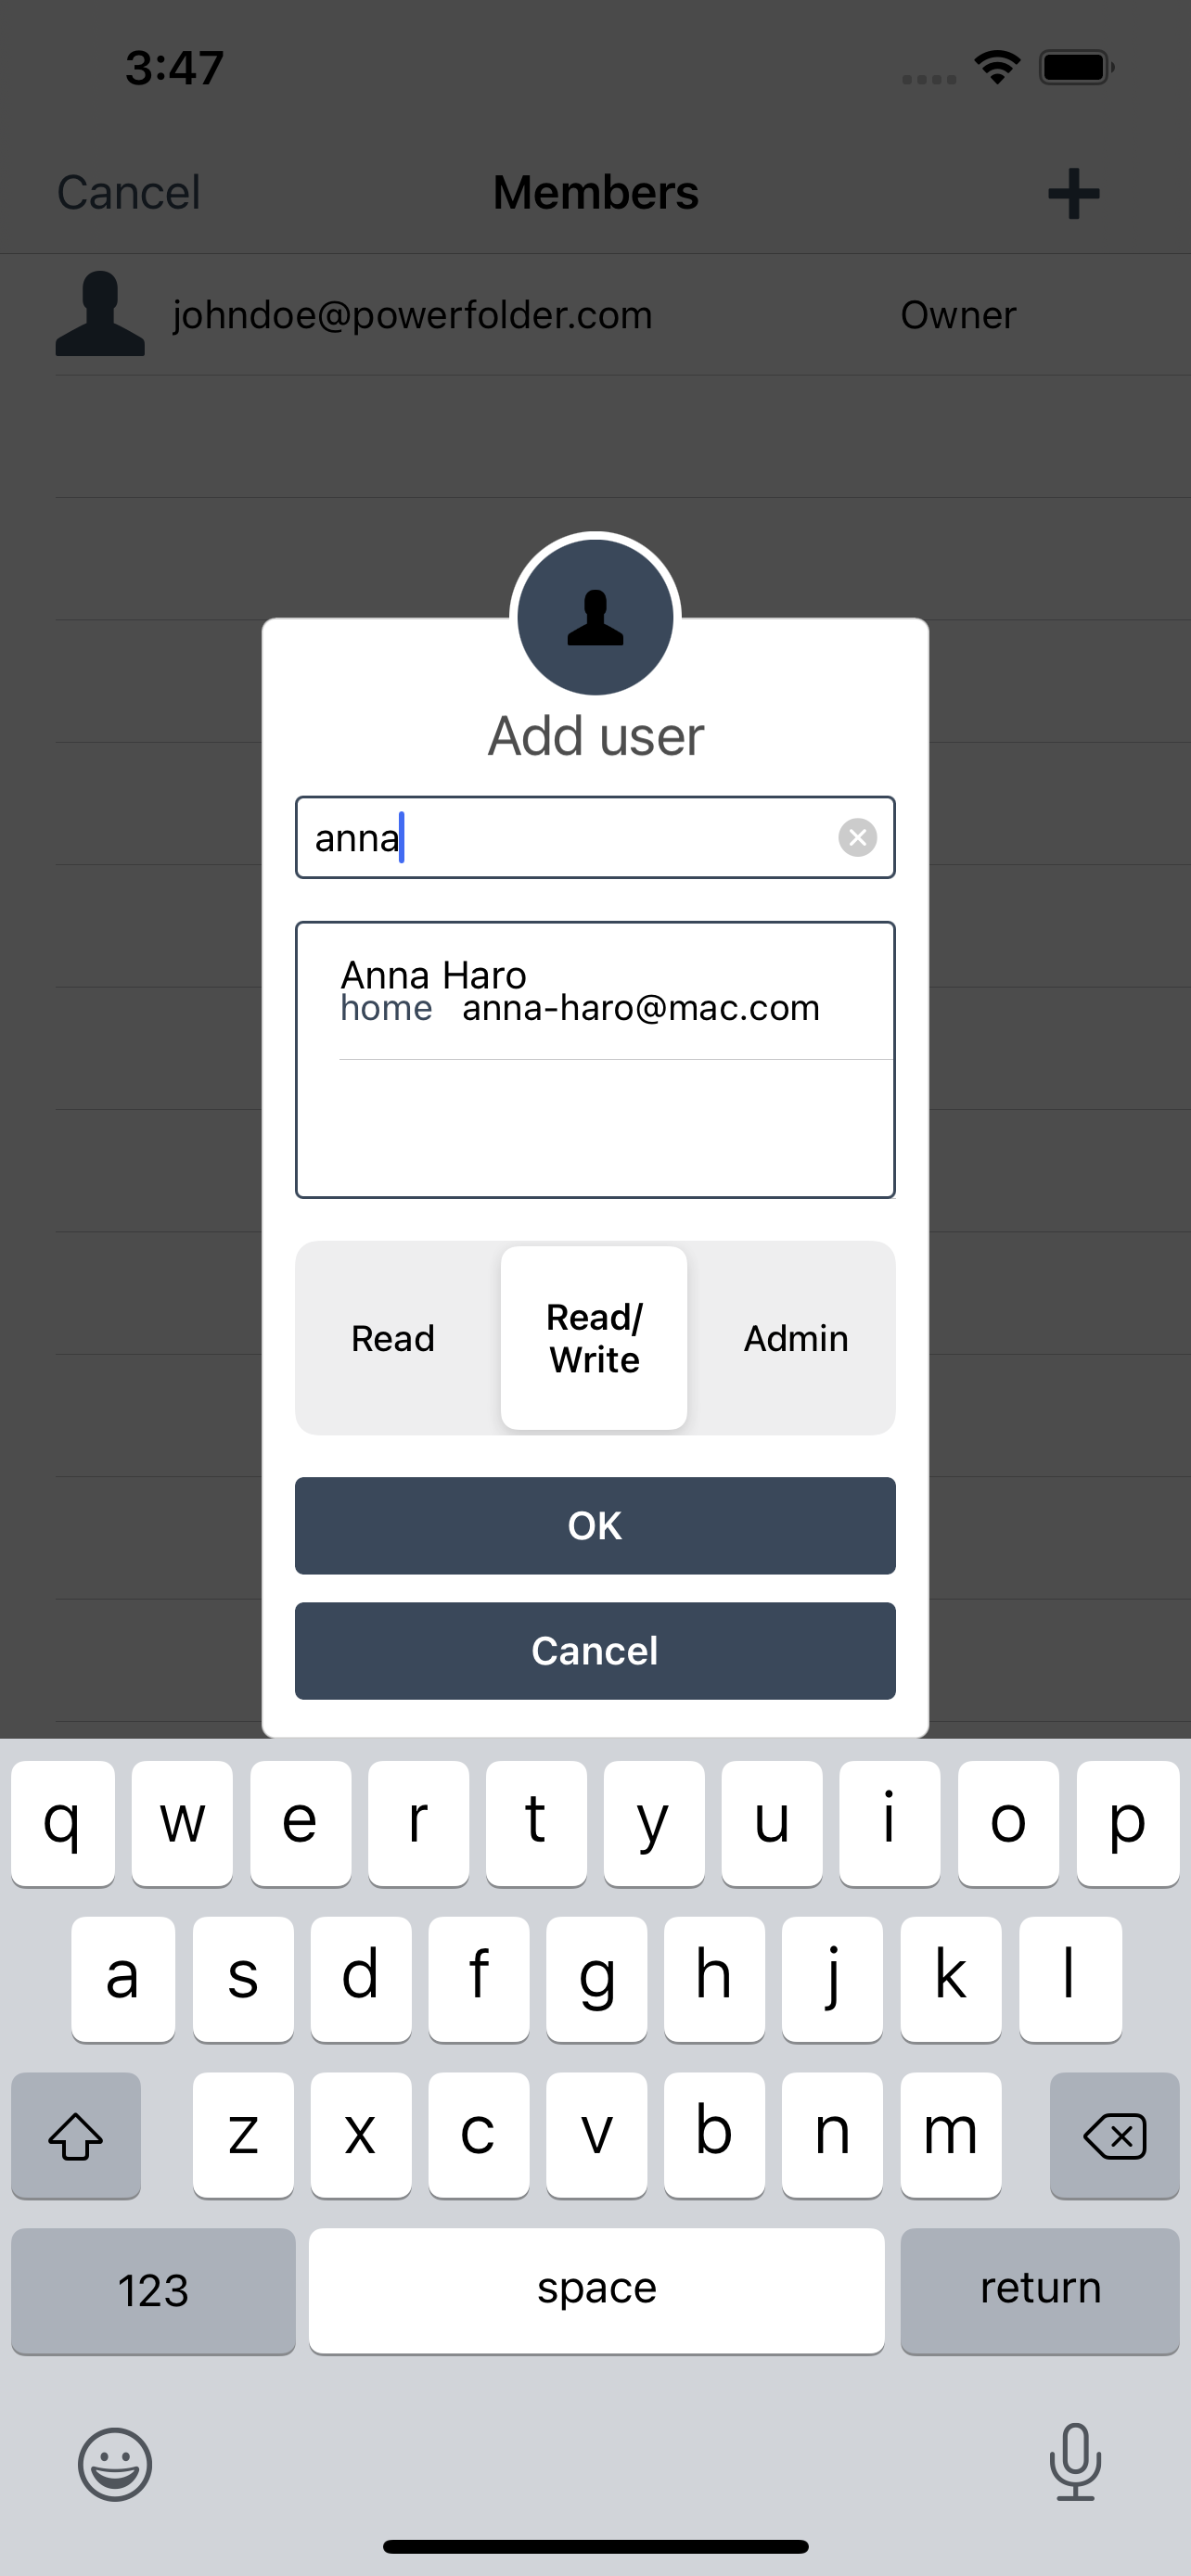Select the Read permission option
The width and height of the screenshot is (1191, 2576).
(393, 1338)
